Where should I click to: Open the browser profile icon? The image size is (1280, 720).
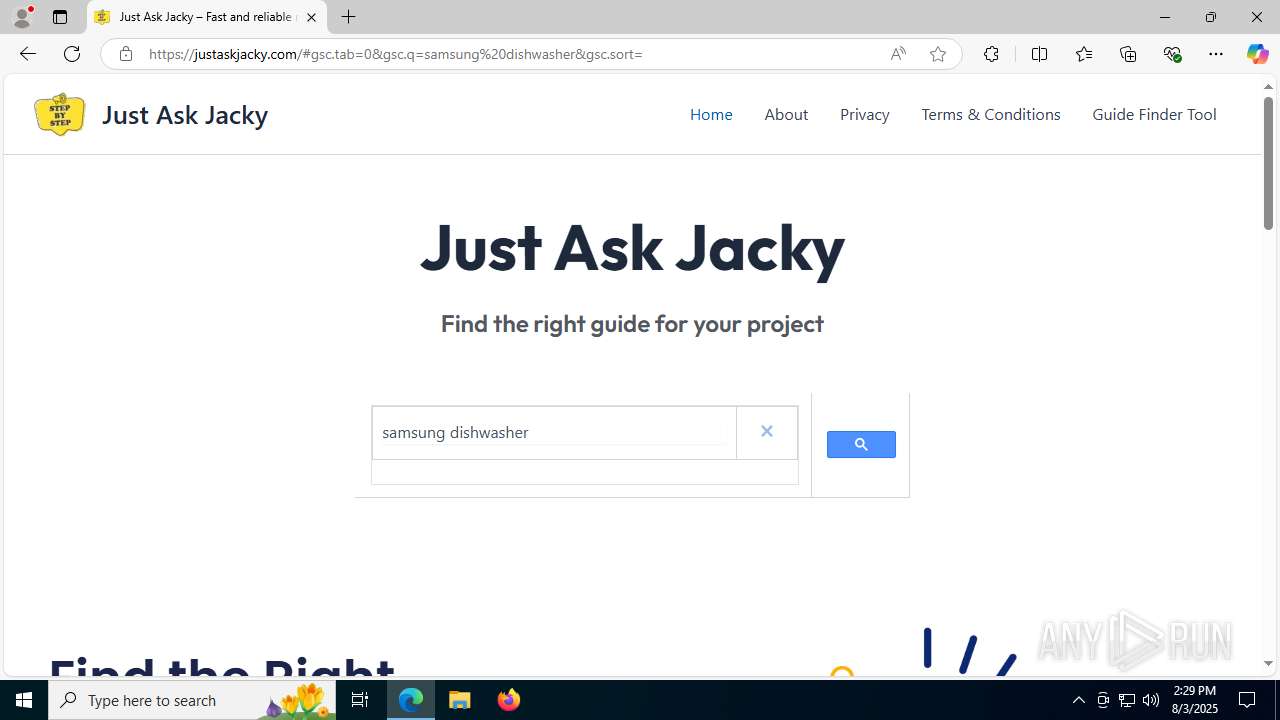[22, 17]
